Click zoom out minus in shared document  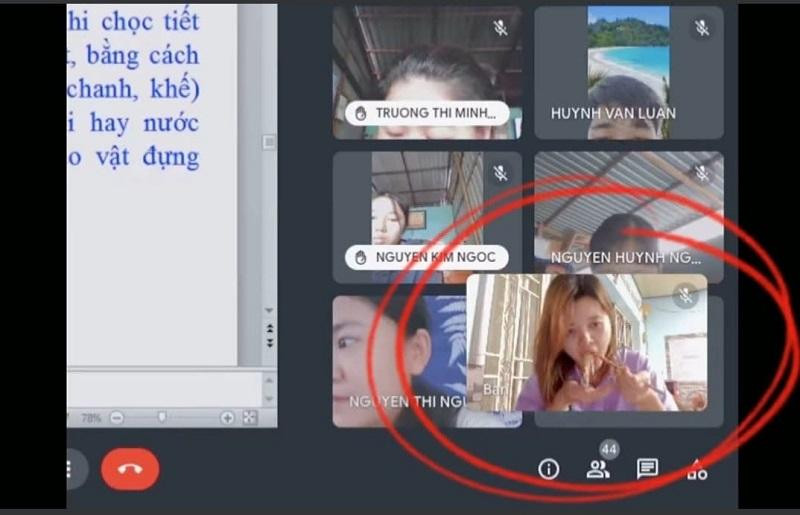tap(117, 418)
